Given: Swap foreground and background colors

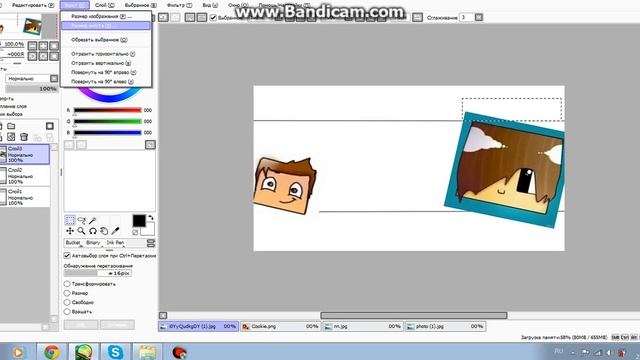Looking at the screenshot, I should (x=151, y=218).
